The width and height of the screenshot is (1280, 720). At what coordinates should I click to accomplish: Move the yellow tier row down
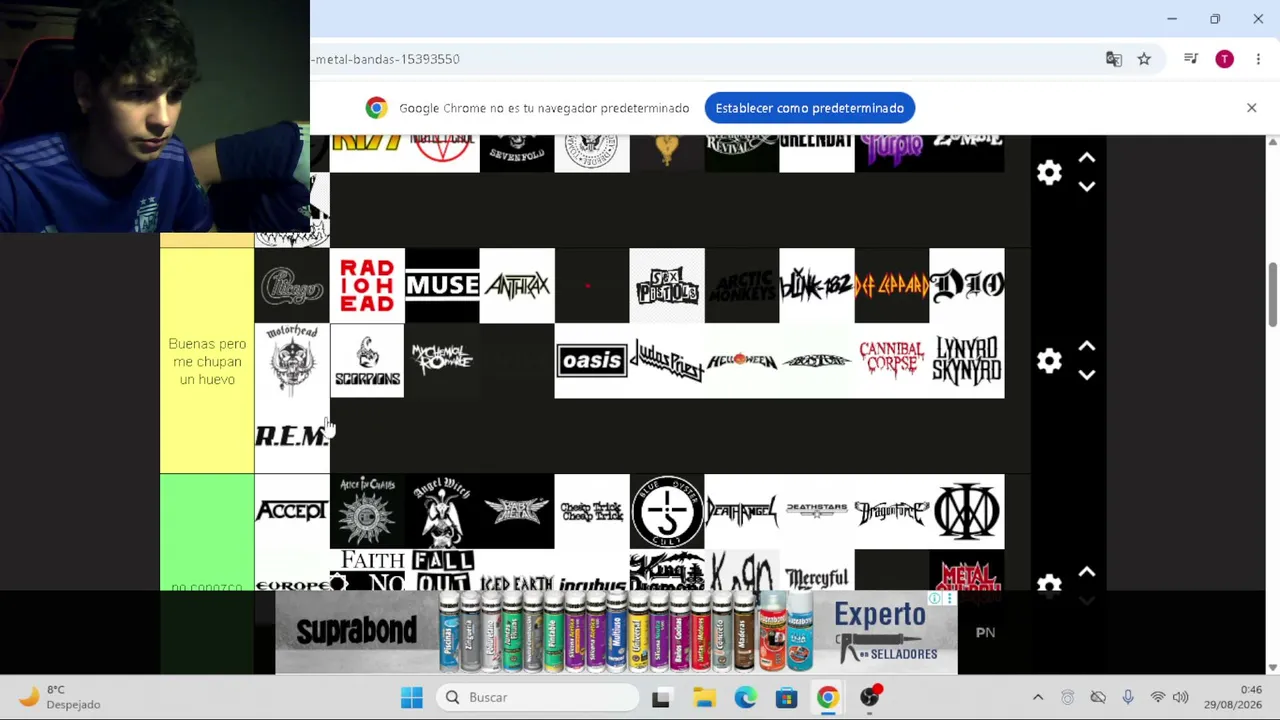pyautogui.click(x=1087, y=375)
